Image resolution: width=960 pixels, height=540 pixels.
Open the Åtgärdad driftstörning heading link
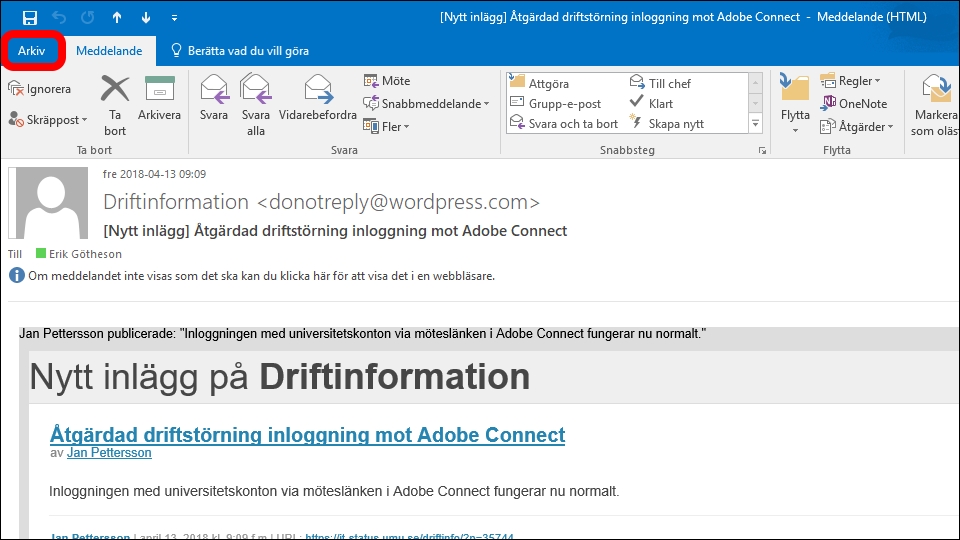(x=307, y=435)
